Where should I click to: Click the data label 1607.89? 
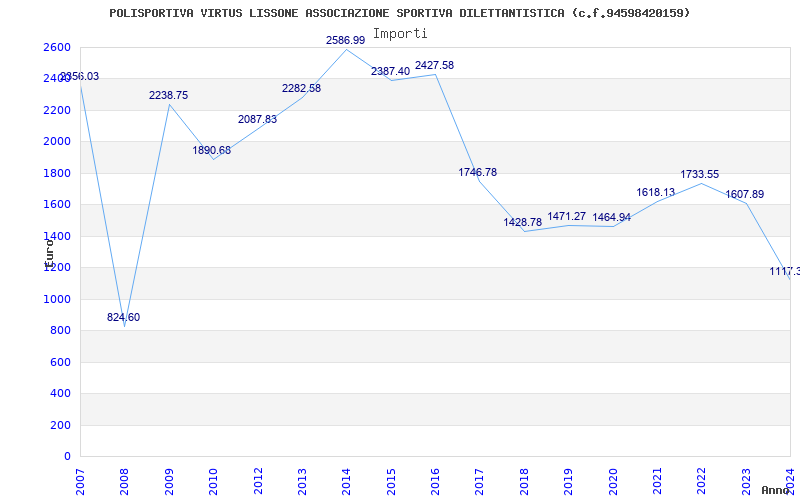pyautogui.click(x=745, y=194)
